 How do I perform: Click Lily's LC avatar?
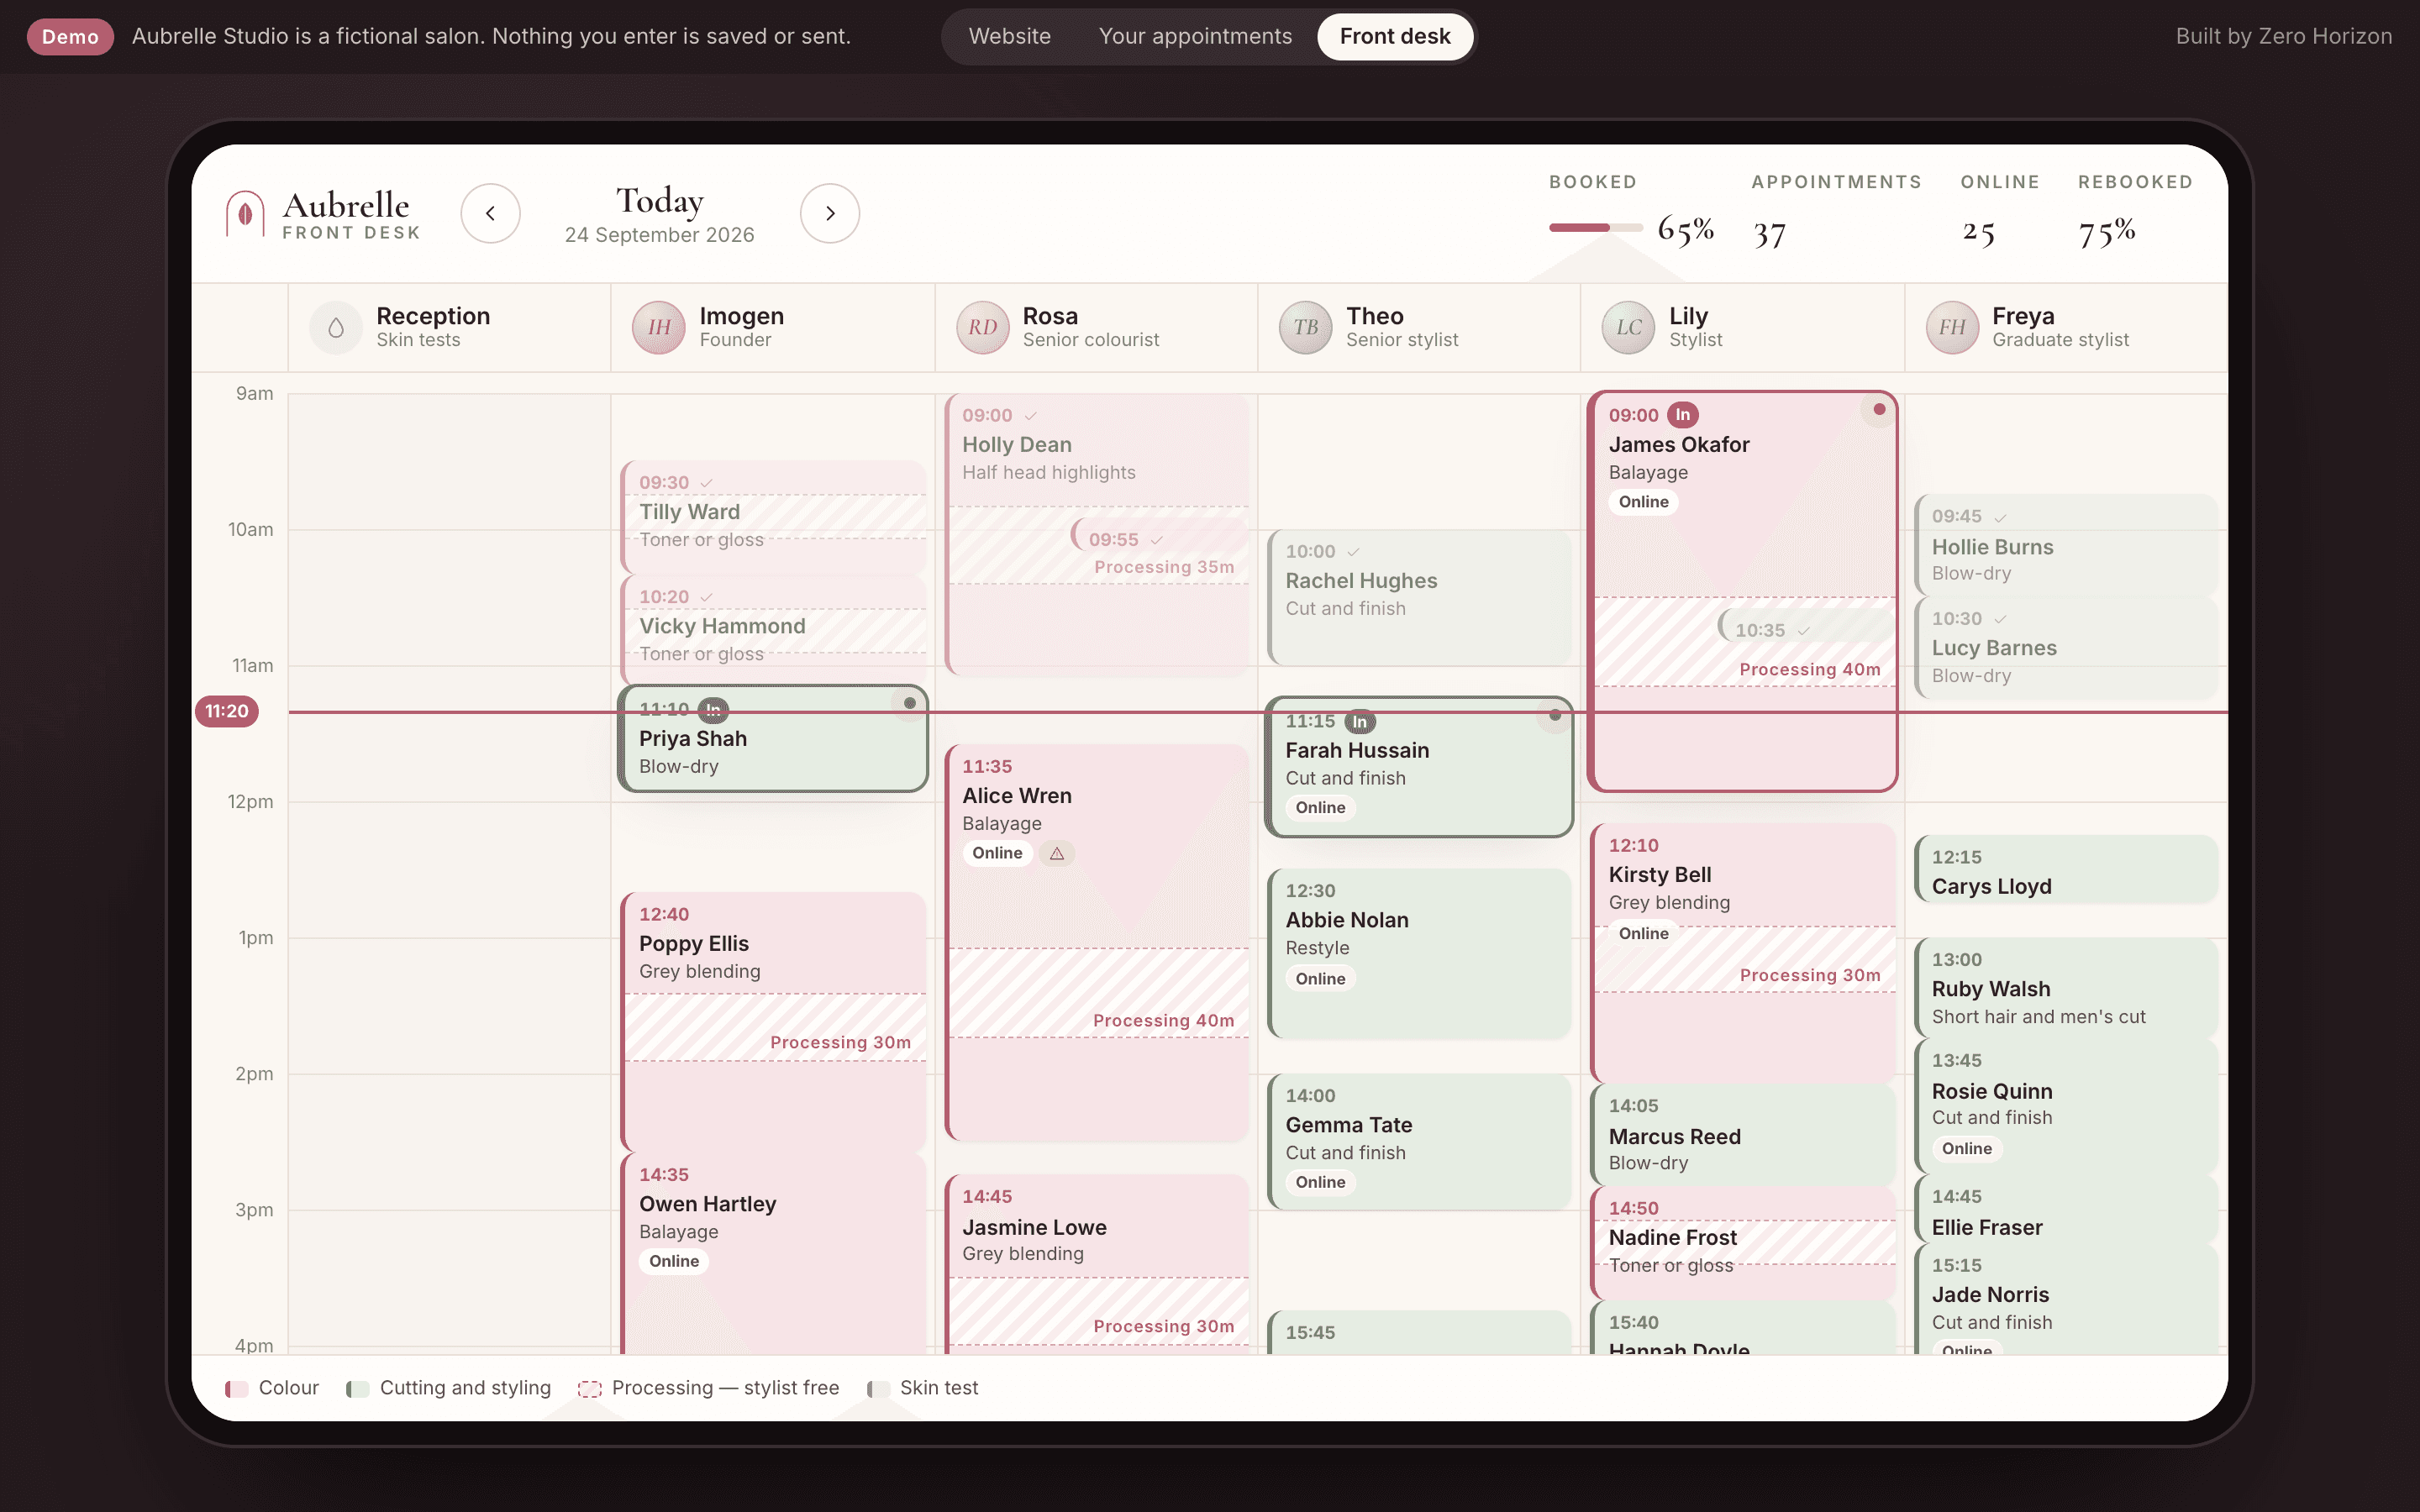[x=1628, y=328]
